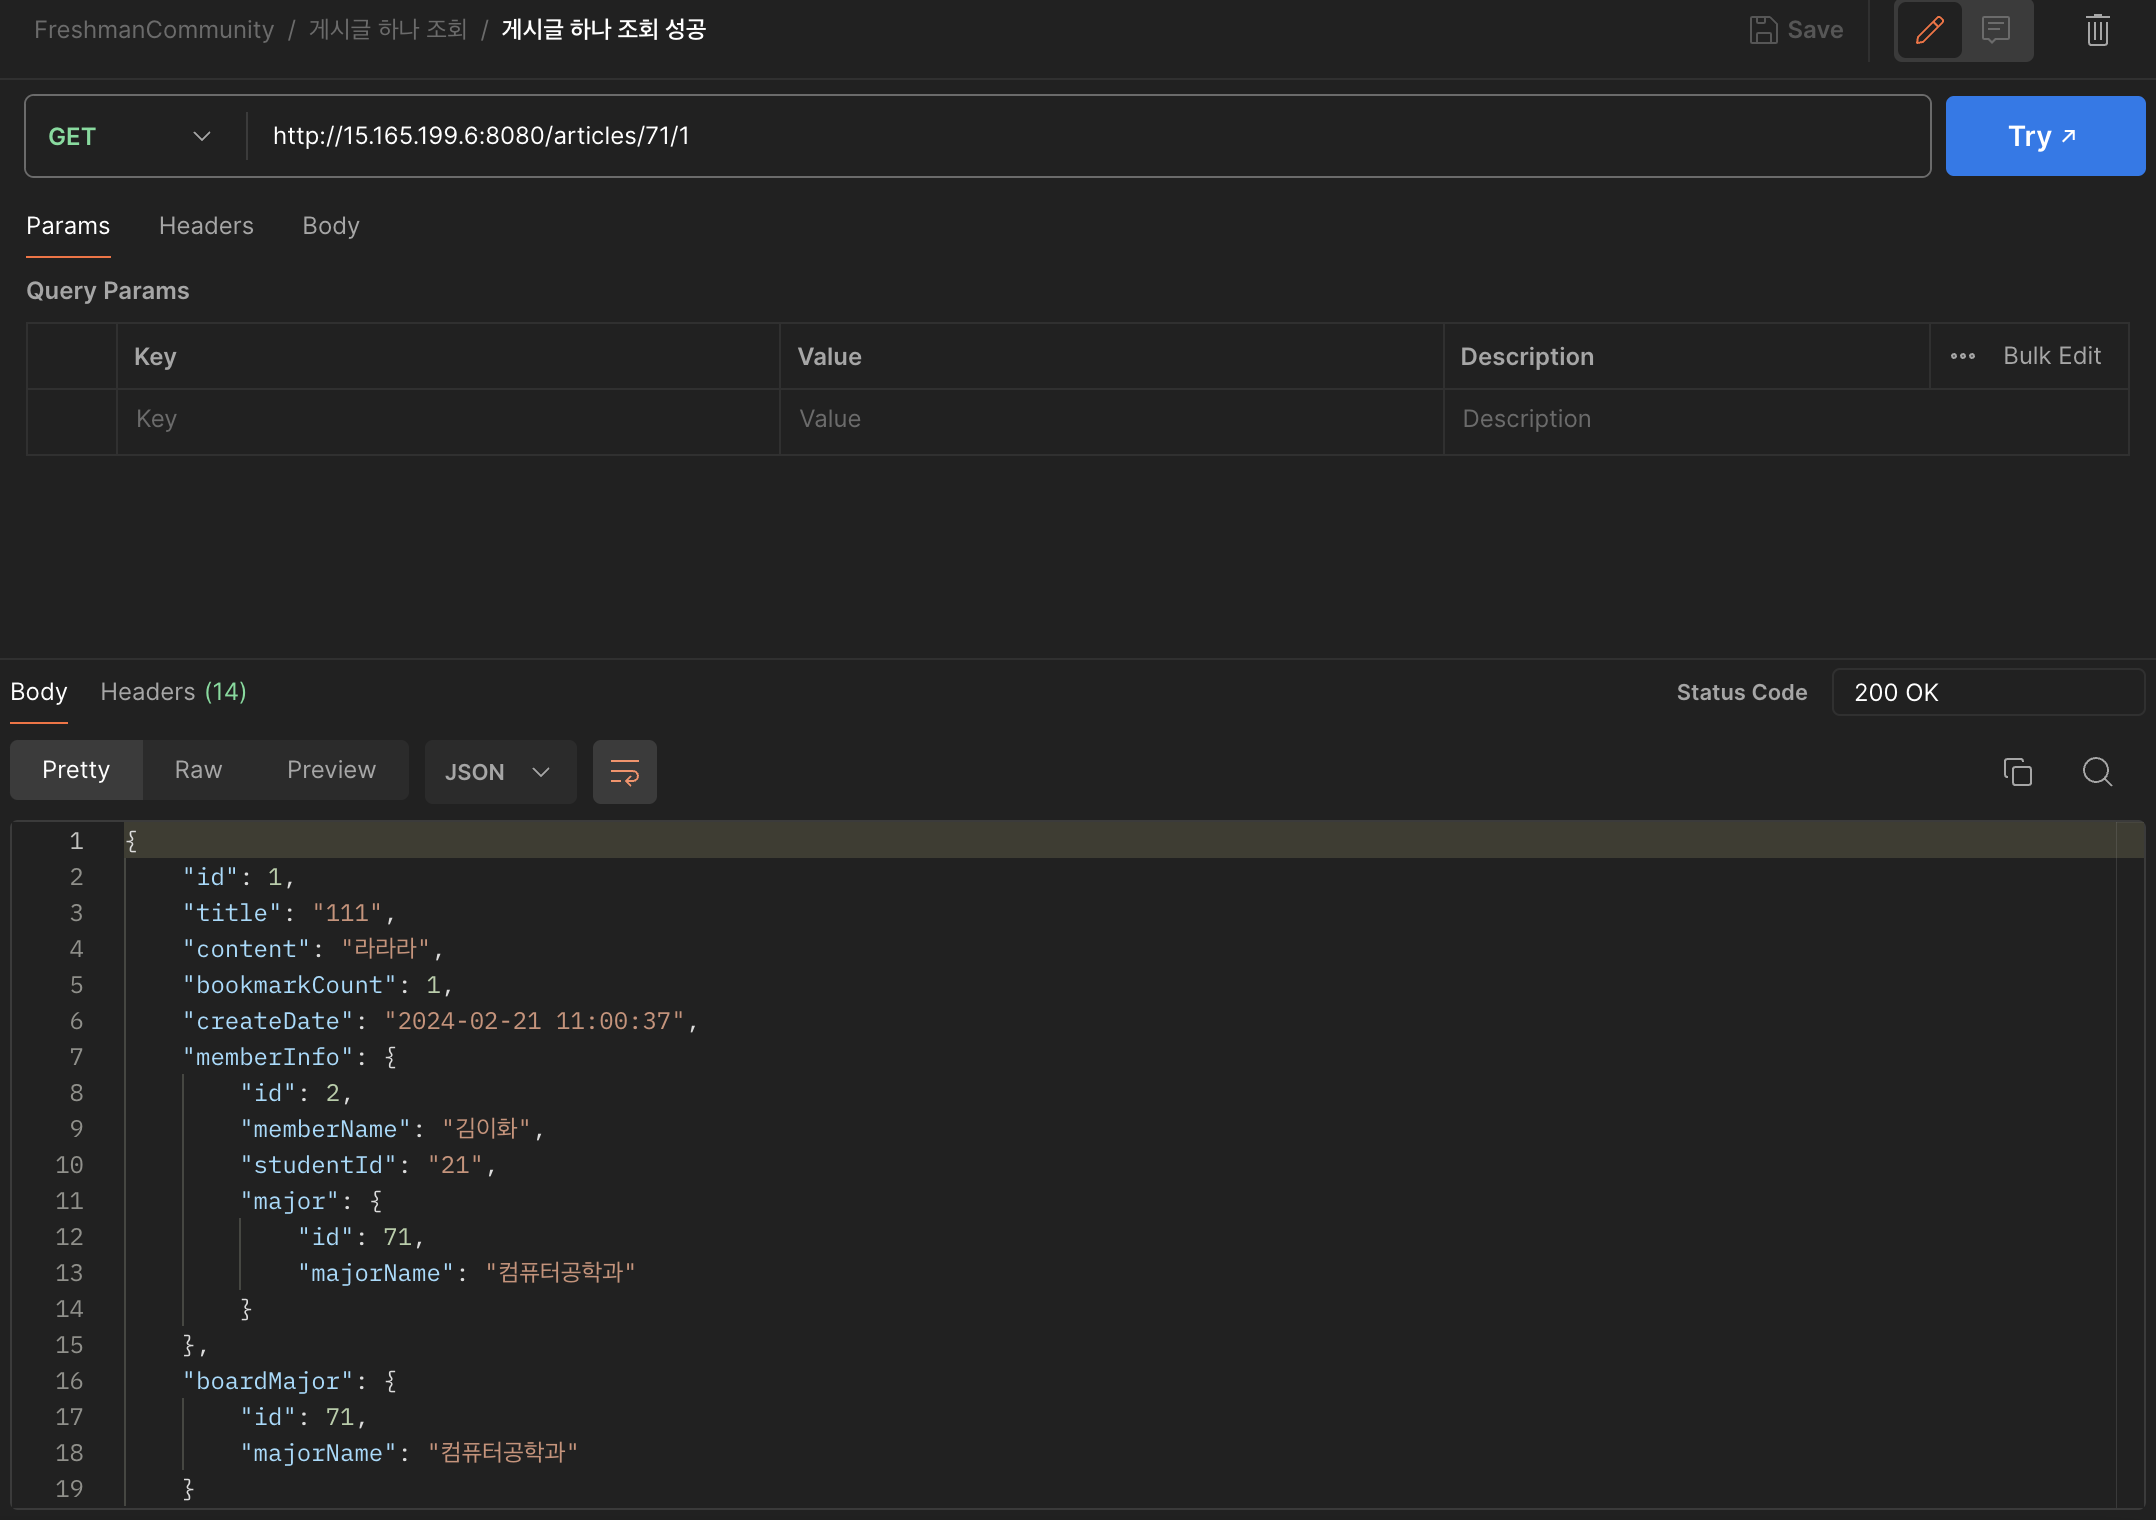Open FreshmanCommunity in the breadcrumb

[154, 30]
